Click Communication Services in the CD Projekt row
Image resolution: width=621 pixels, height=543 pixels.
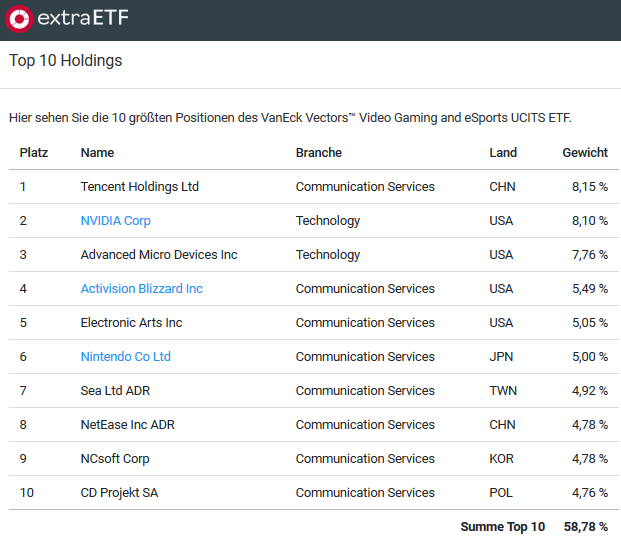[x=365, y=492]
